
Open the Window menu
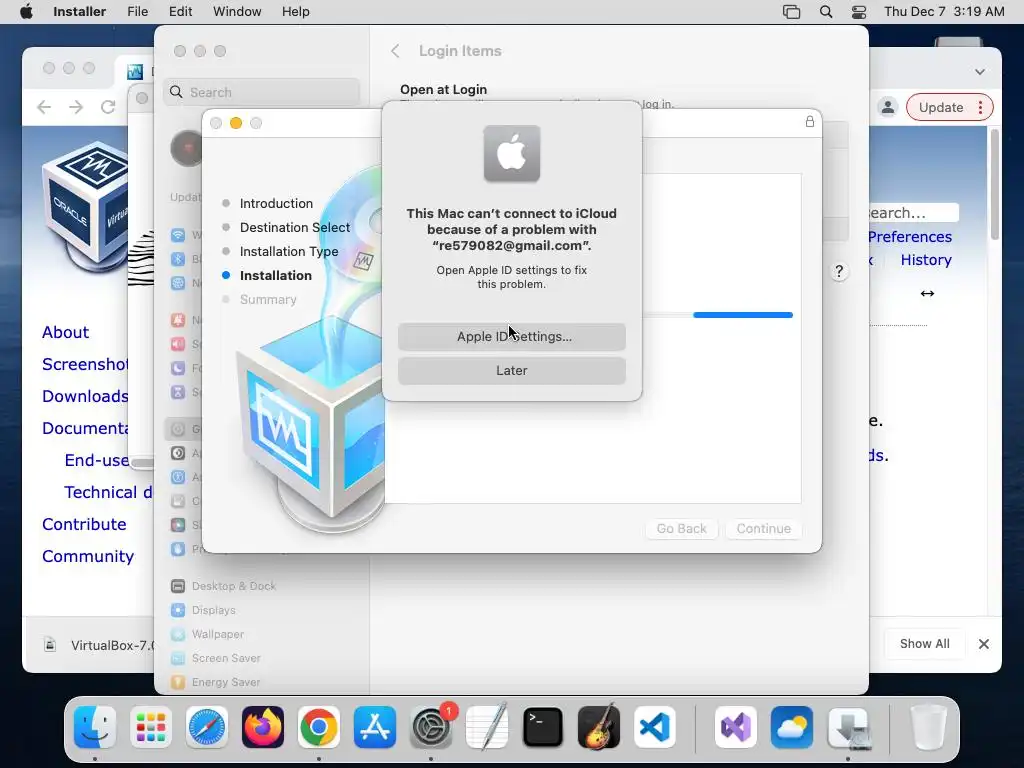[x=237, y=12]
